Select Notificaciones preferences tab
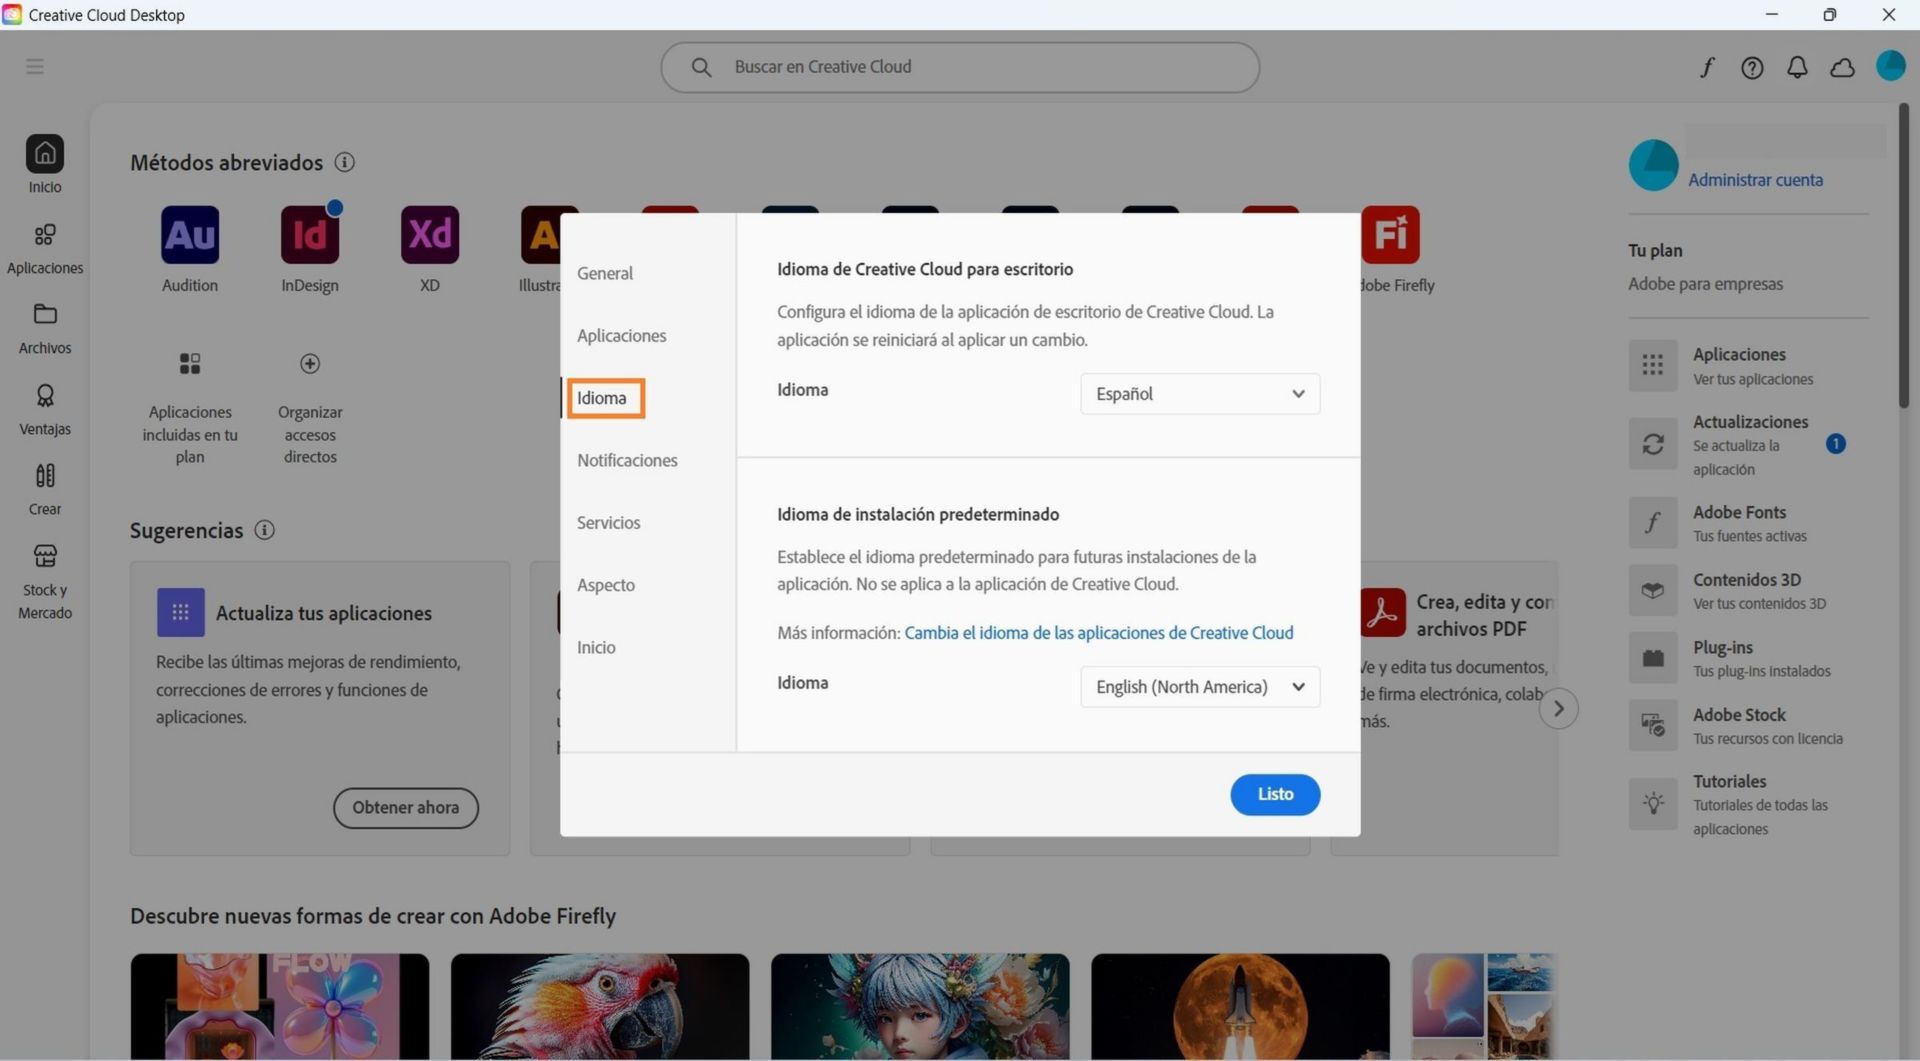The height and width of the screenshot is (1061, 1920). pyautogui.click(x=627, y=461)
